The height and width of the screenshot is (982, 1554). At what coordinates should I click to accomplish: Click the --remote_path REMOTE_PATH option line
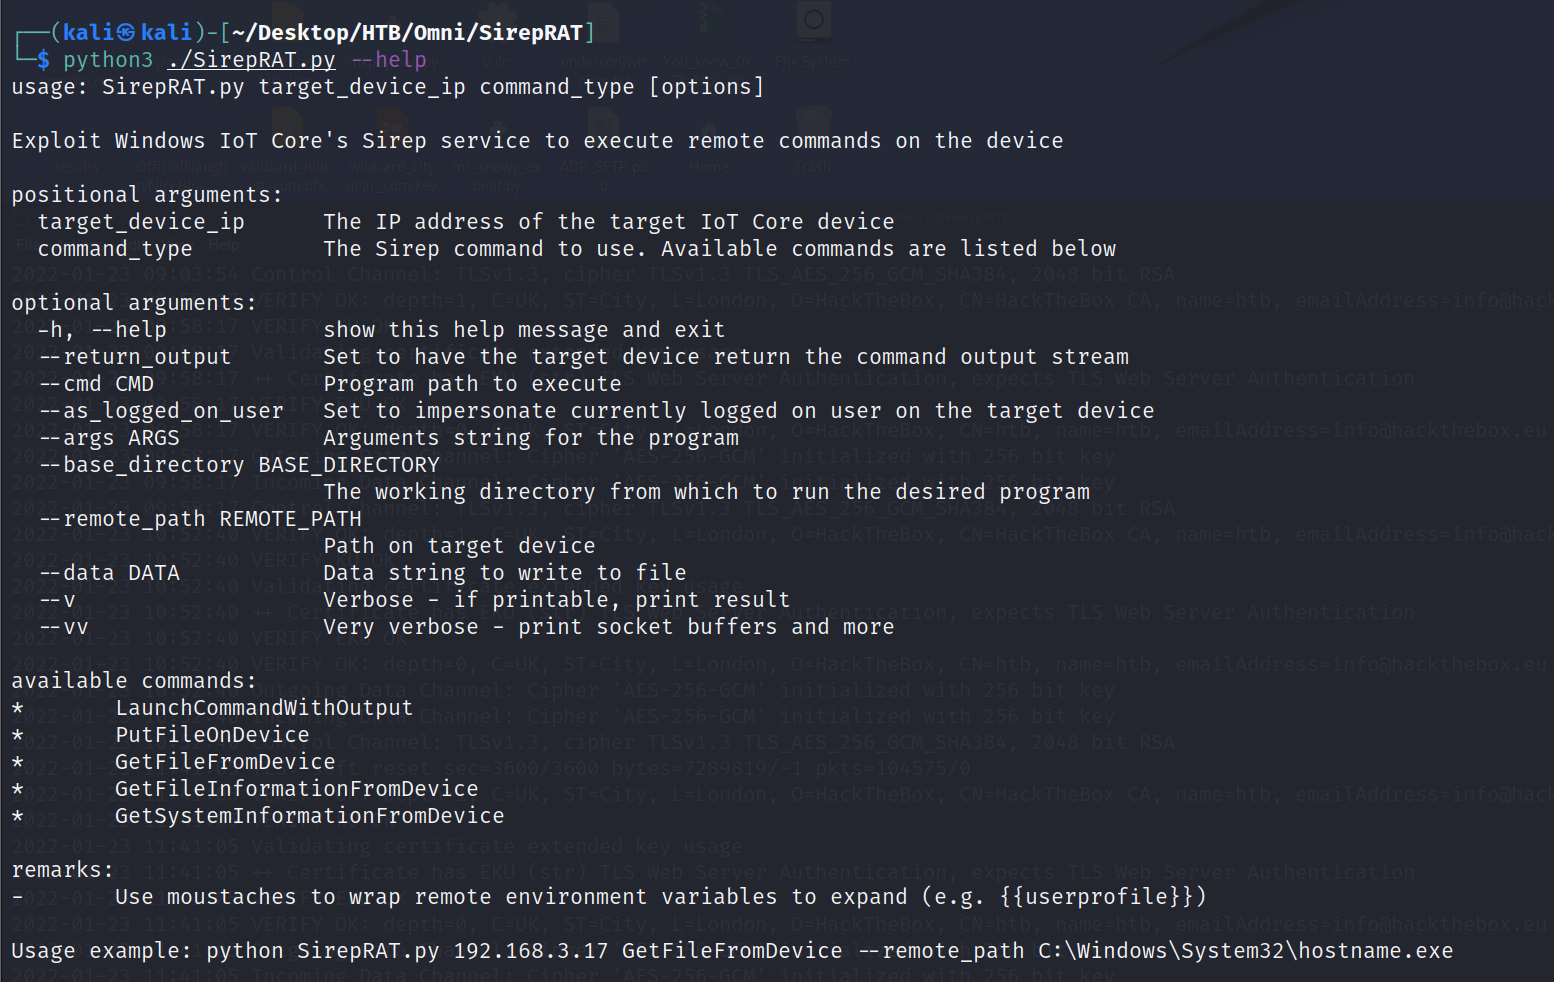(200, 519)
